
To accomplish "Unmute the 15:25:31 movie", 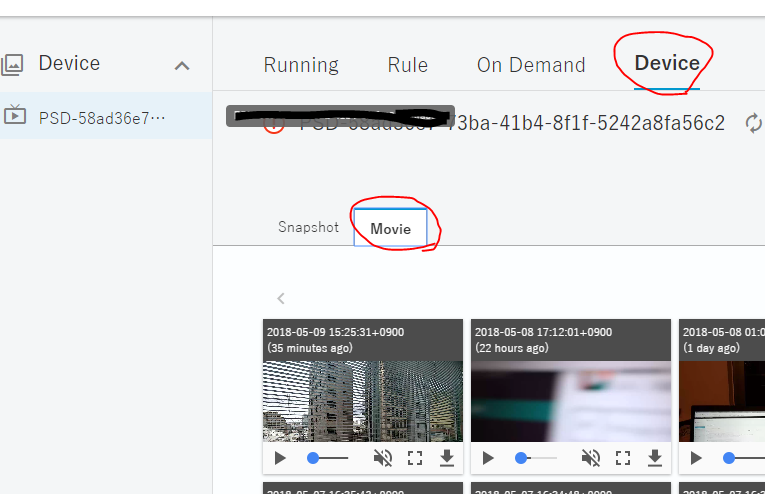I will click(x=382, y=458).
